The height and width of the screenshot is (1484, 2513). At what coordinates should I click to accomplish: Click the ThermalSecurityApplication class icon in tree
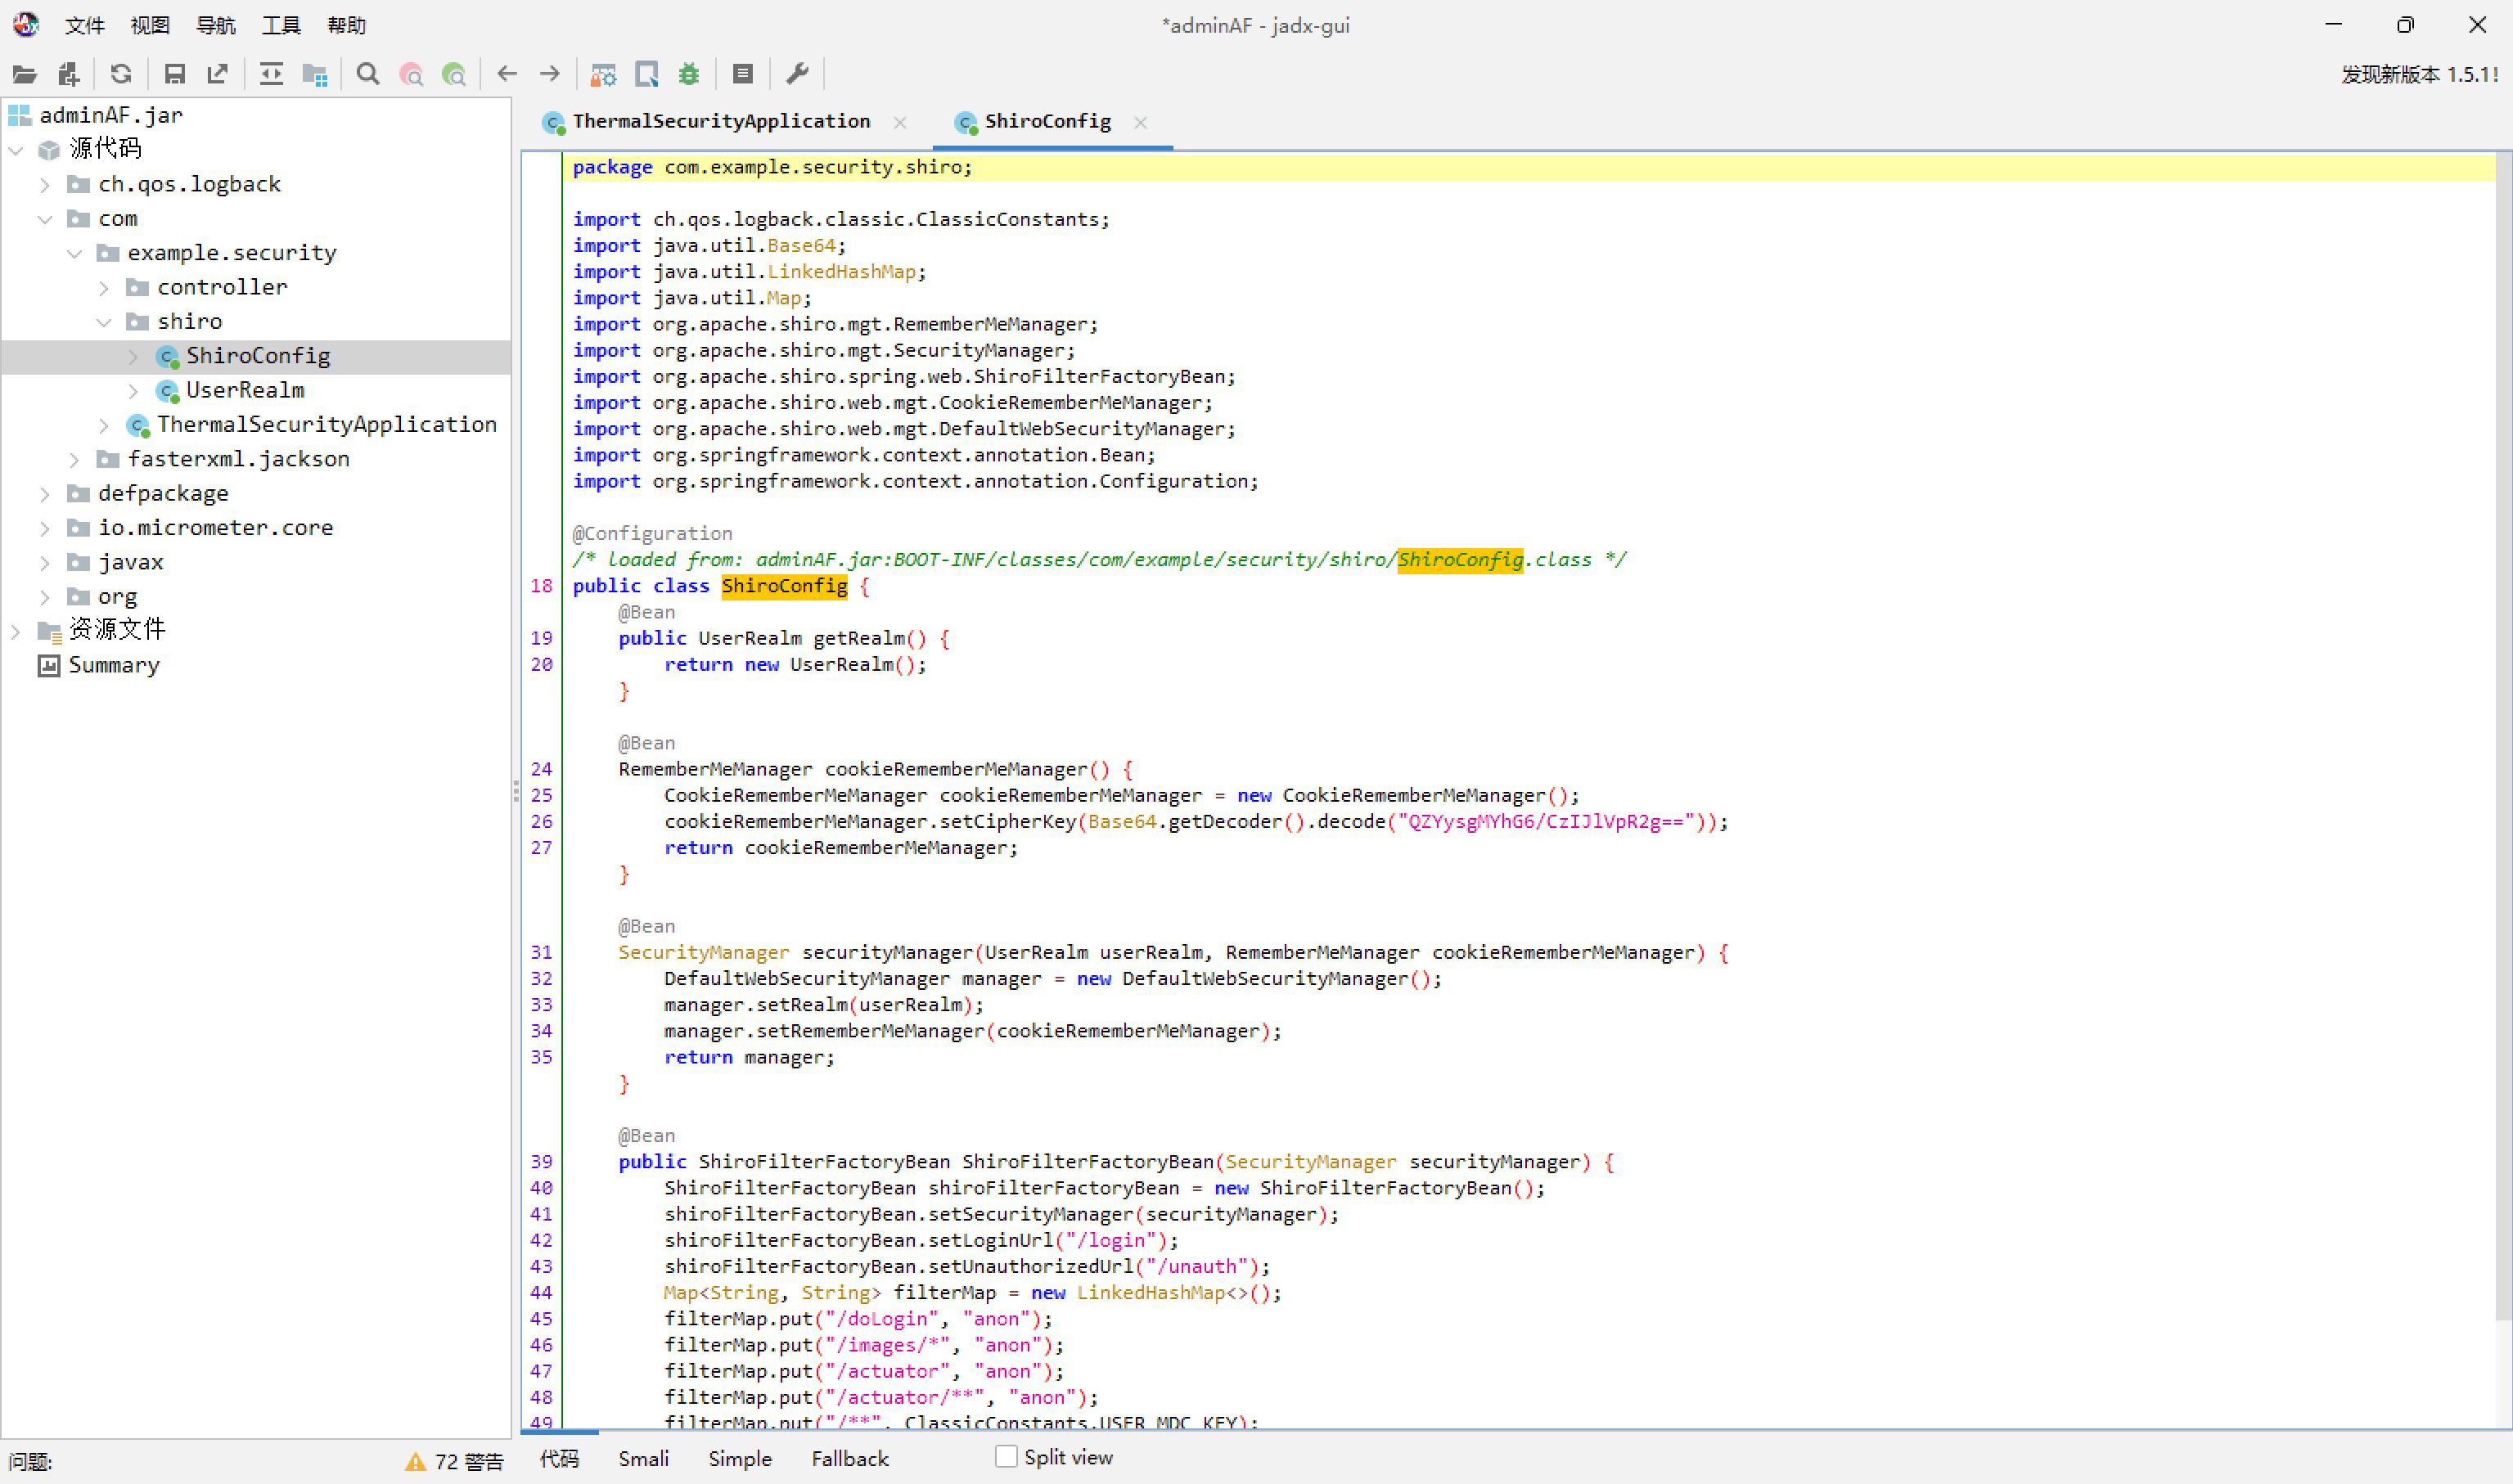[x=138, y=425]
